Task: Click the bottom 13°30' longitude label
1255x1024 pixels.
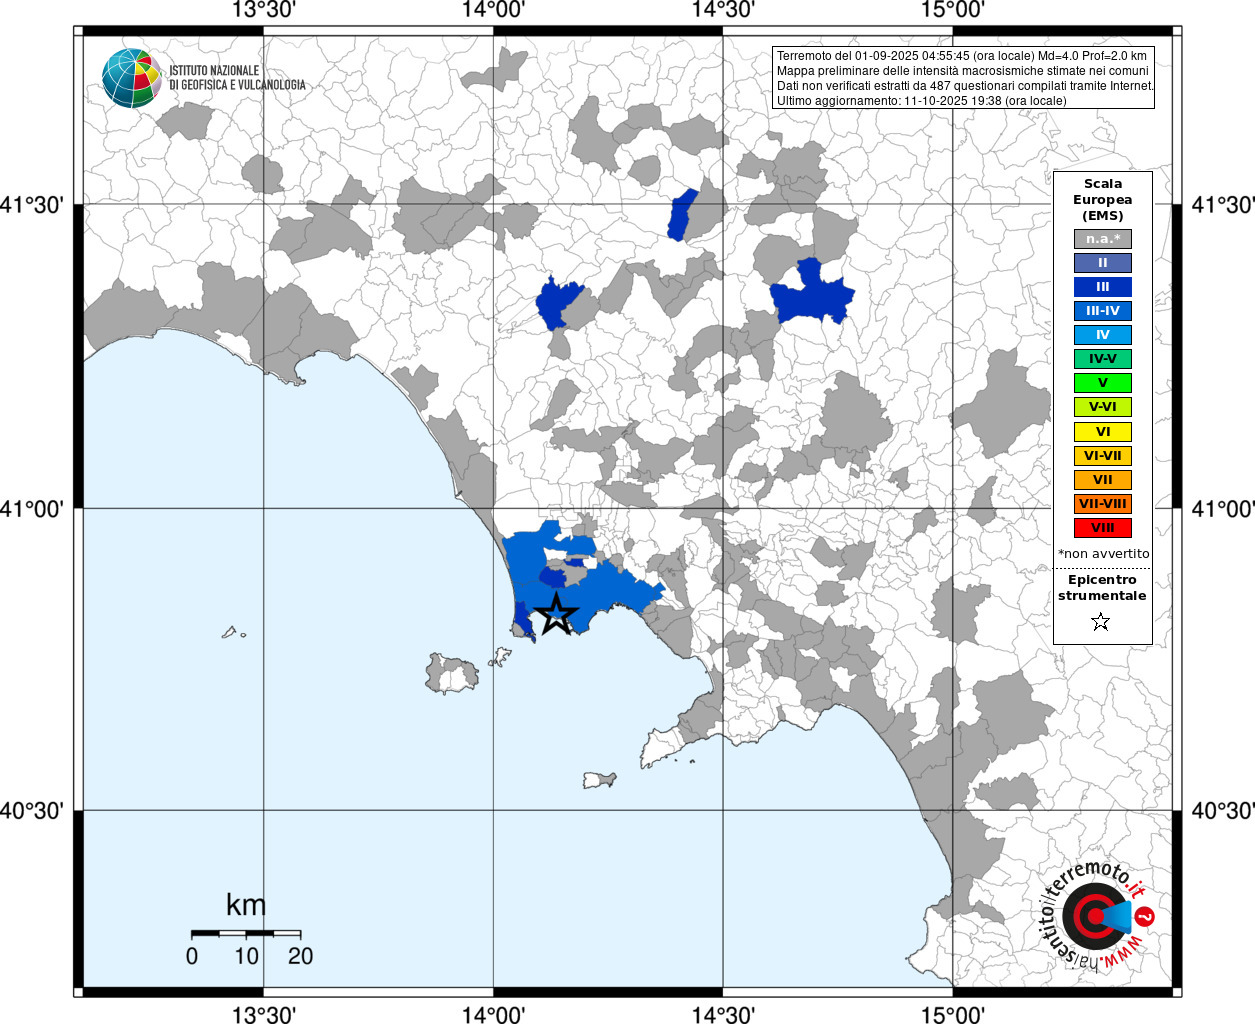Action: (263, 1013)
